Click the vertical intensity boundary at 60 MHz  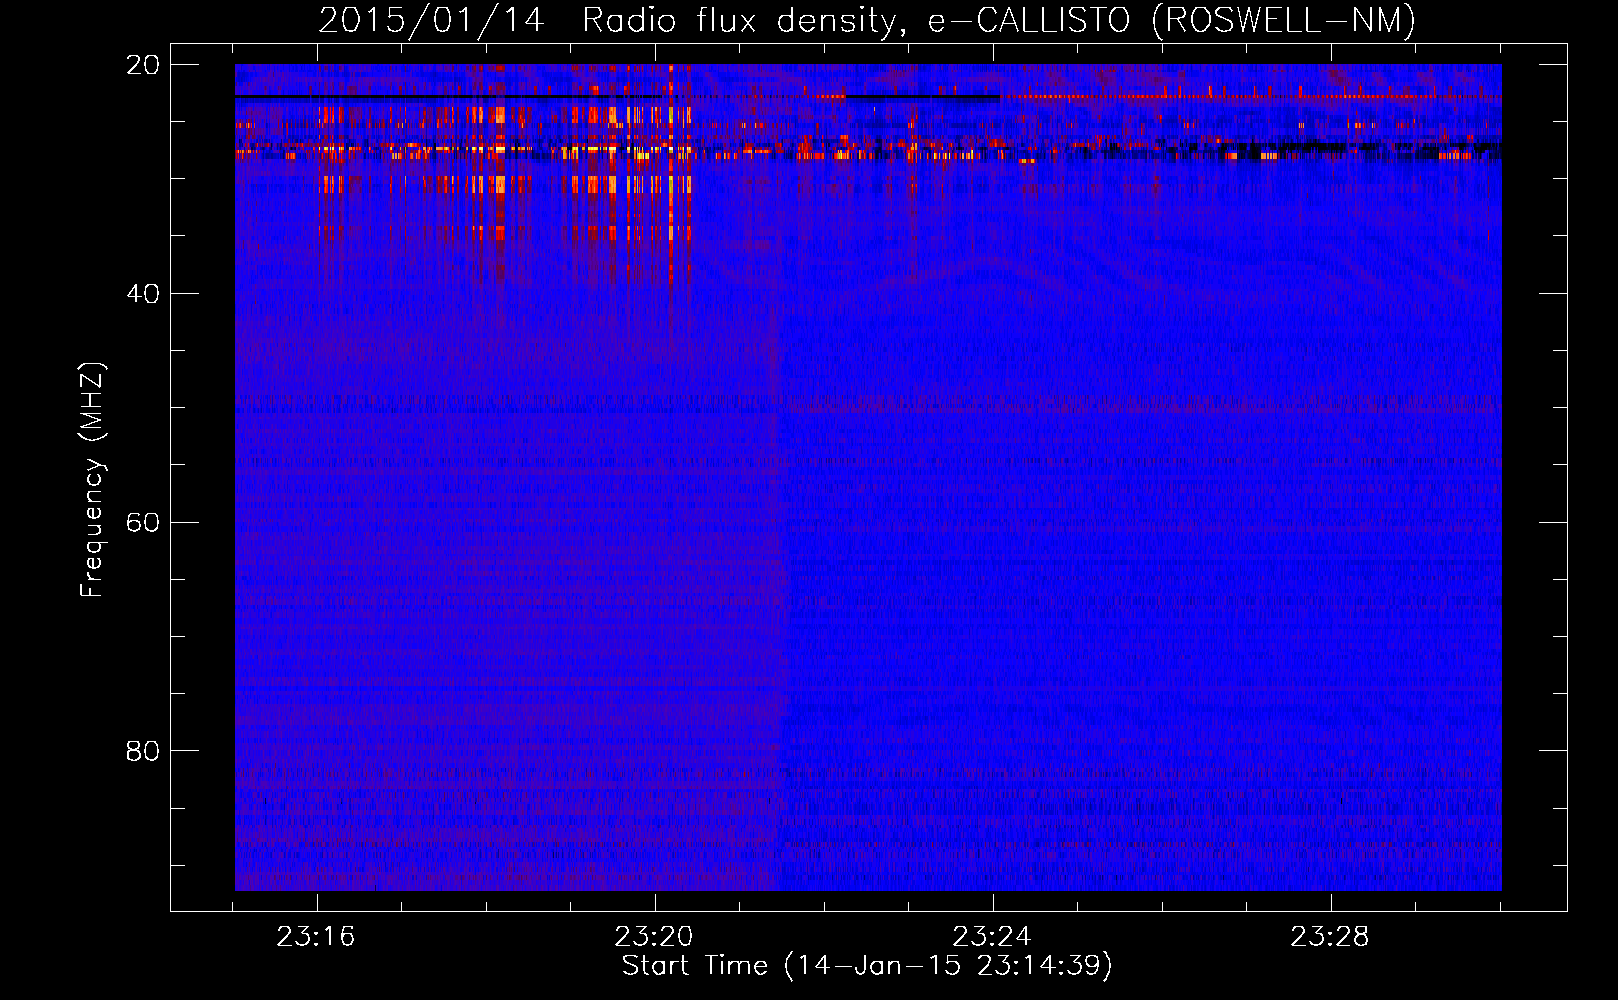[x=781, y=523]
